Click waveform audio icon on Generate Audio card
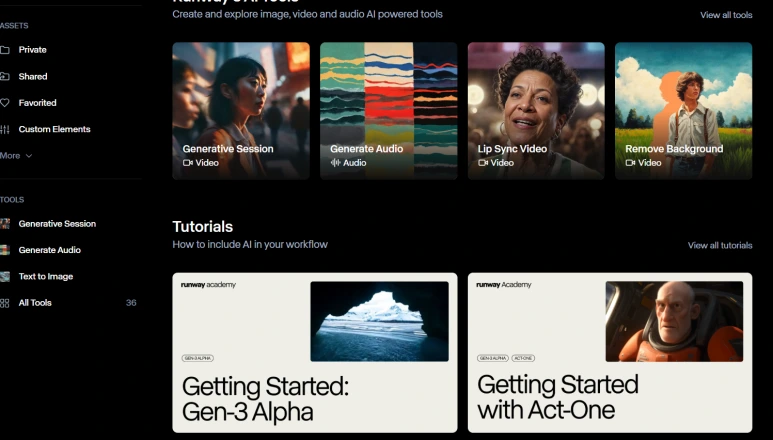This screenshot has height=440, width=773. coord(335,163)
